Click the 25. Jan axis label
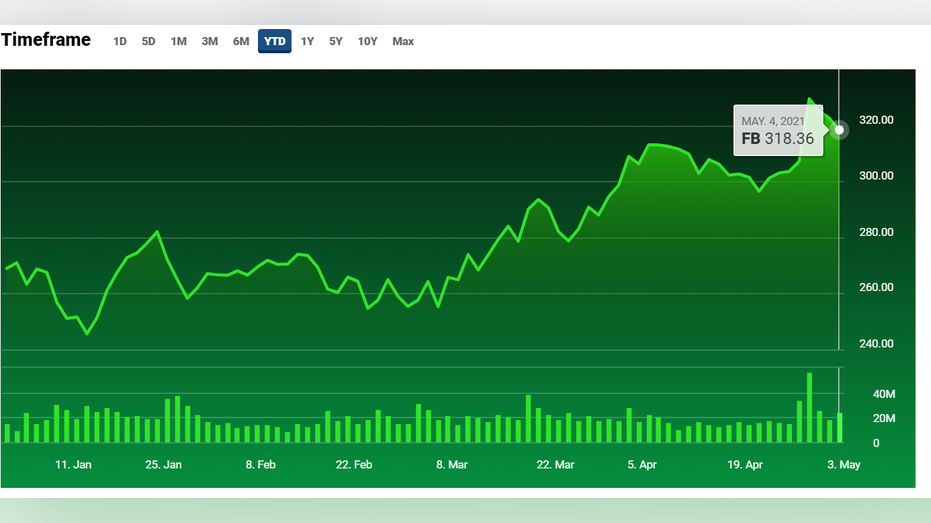 coord(163,465)
